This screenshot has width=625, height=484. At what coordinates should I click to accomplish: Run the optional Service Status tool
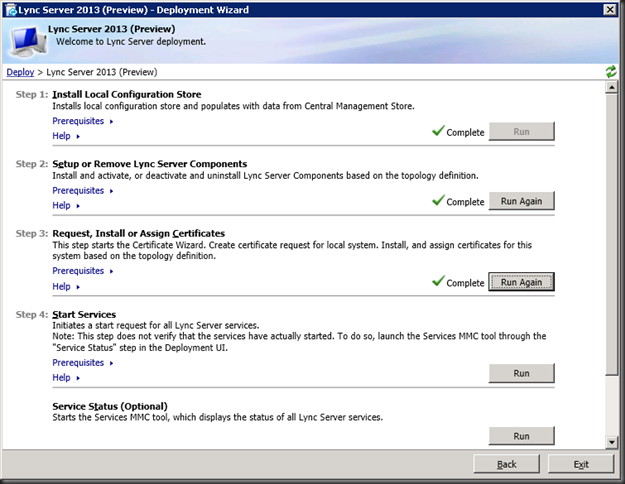521,436
